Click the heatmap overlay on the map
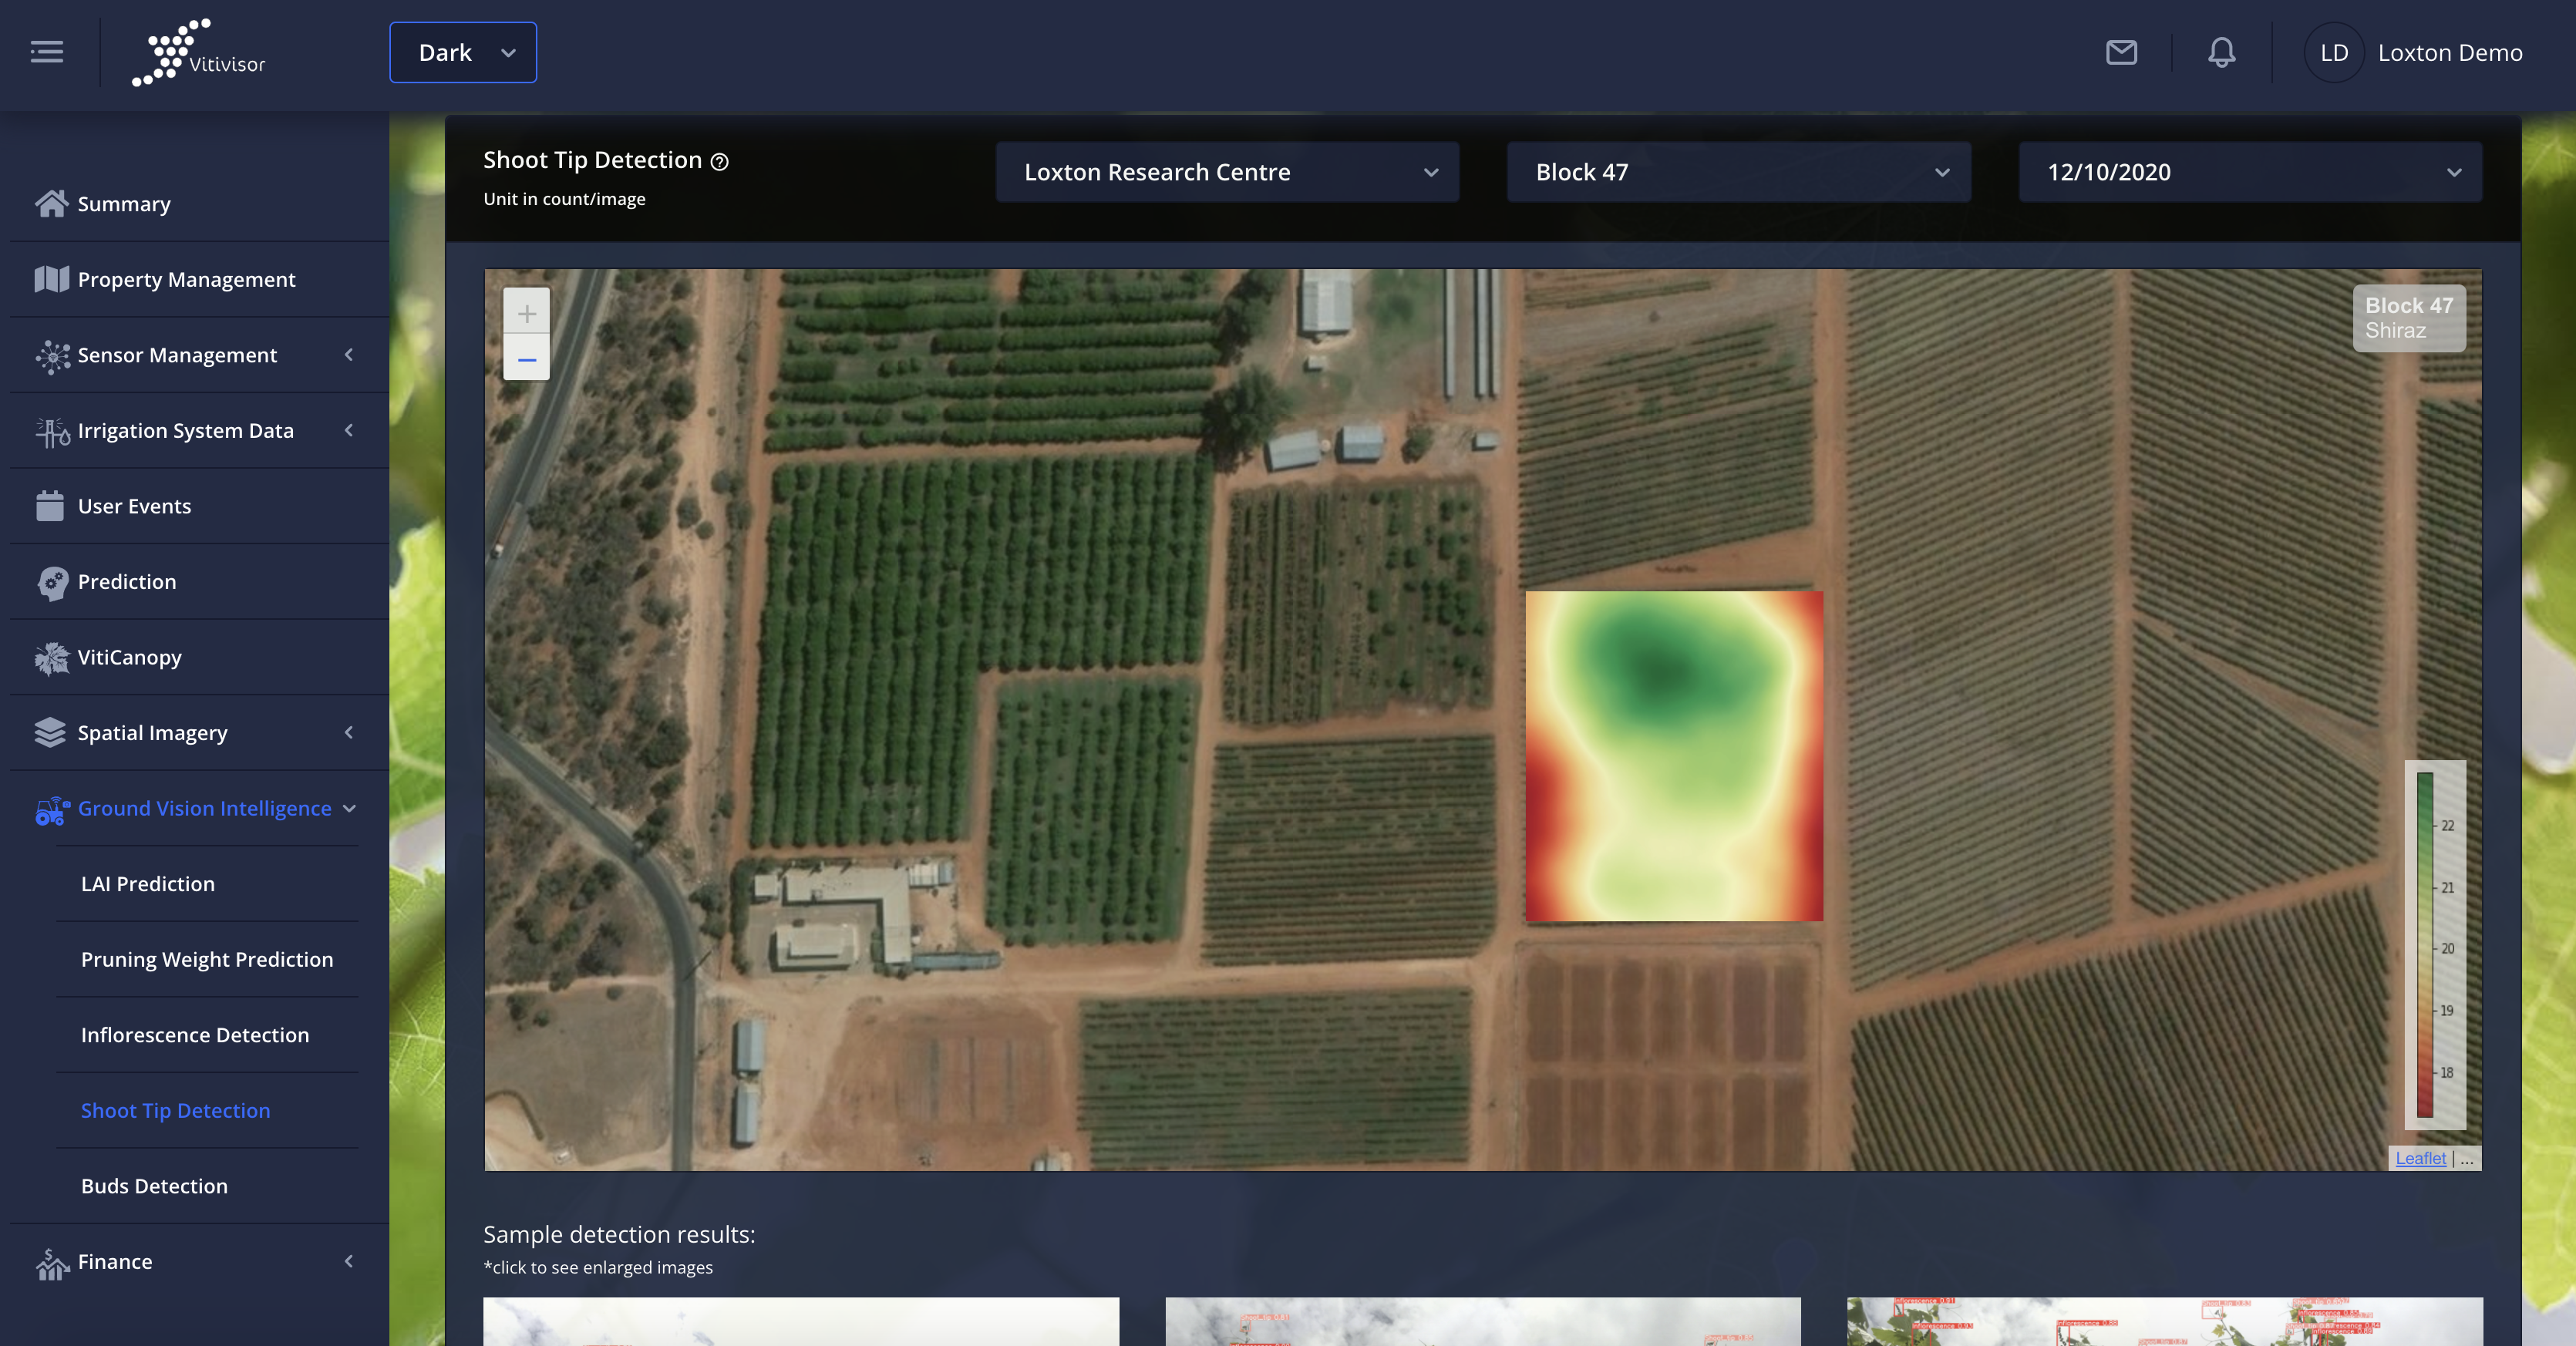 pos(1673,755)
